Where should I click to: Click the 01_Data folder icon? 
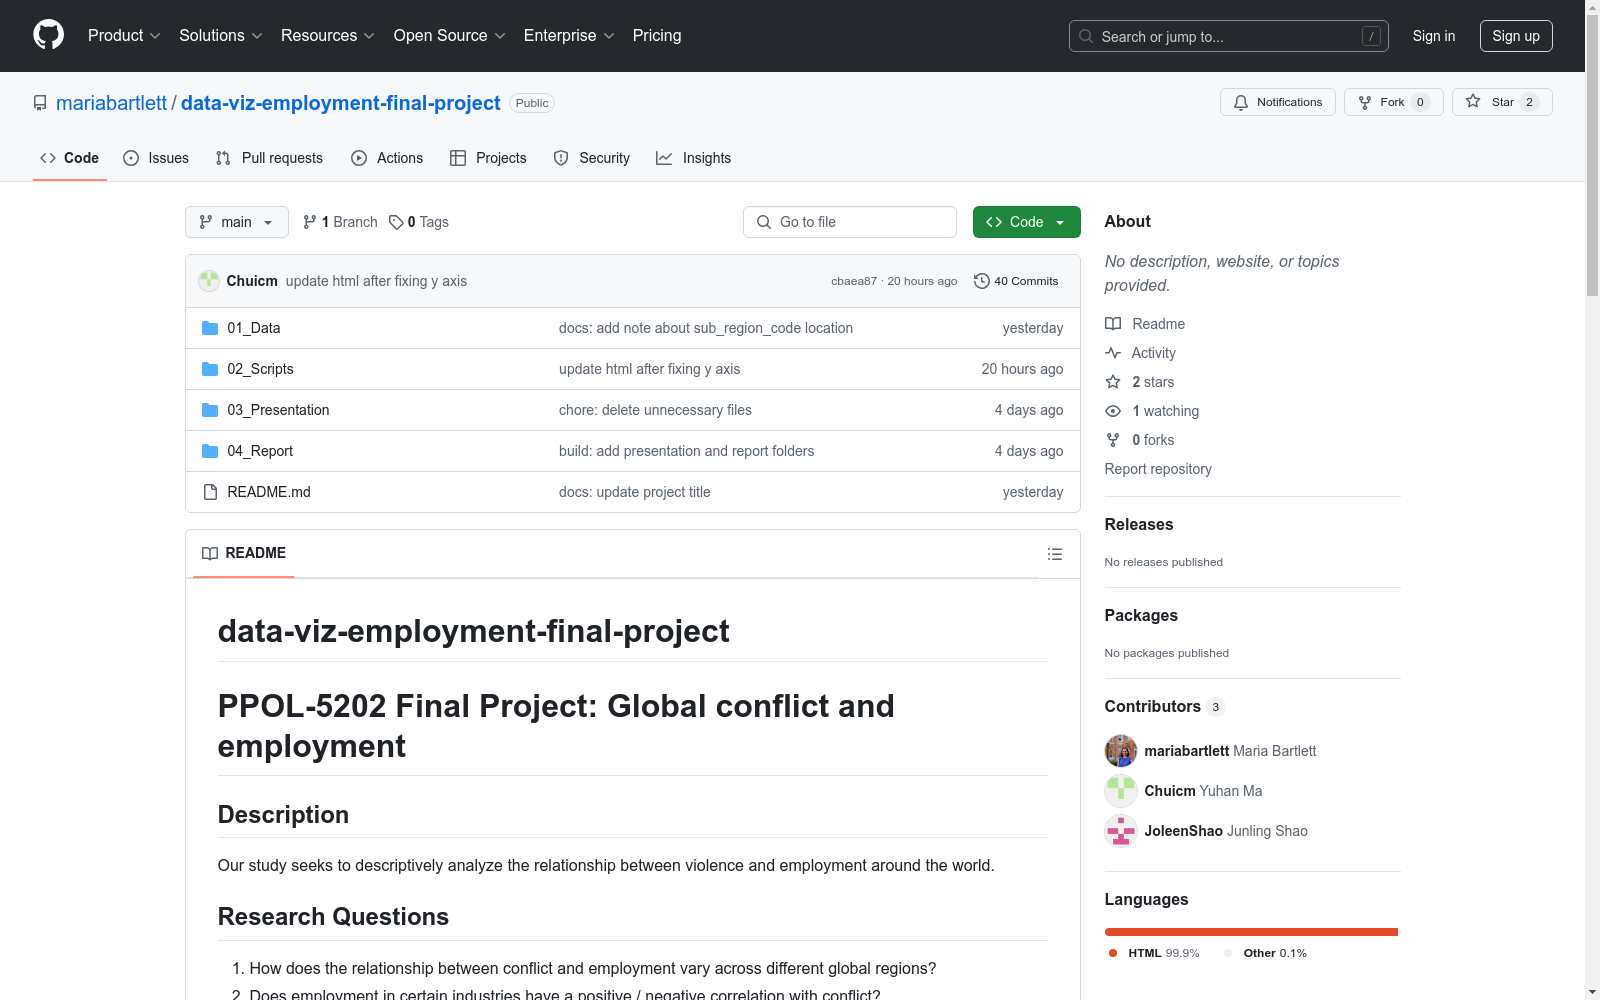click(210, 328)
